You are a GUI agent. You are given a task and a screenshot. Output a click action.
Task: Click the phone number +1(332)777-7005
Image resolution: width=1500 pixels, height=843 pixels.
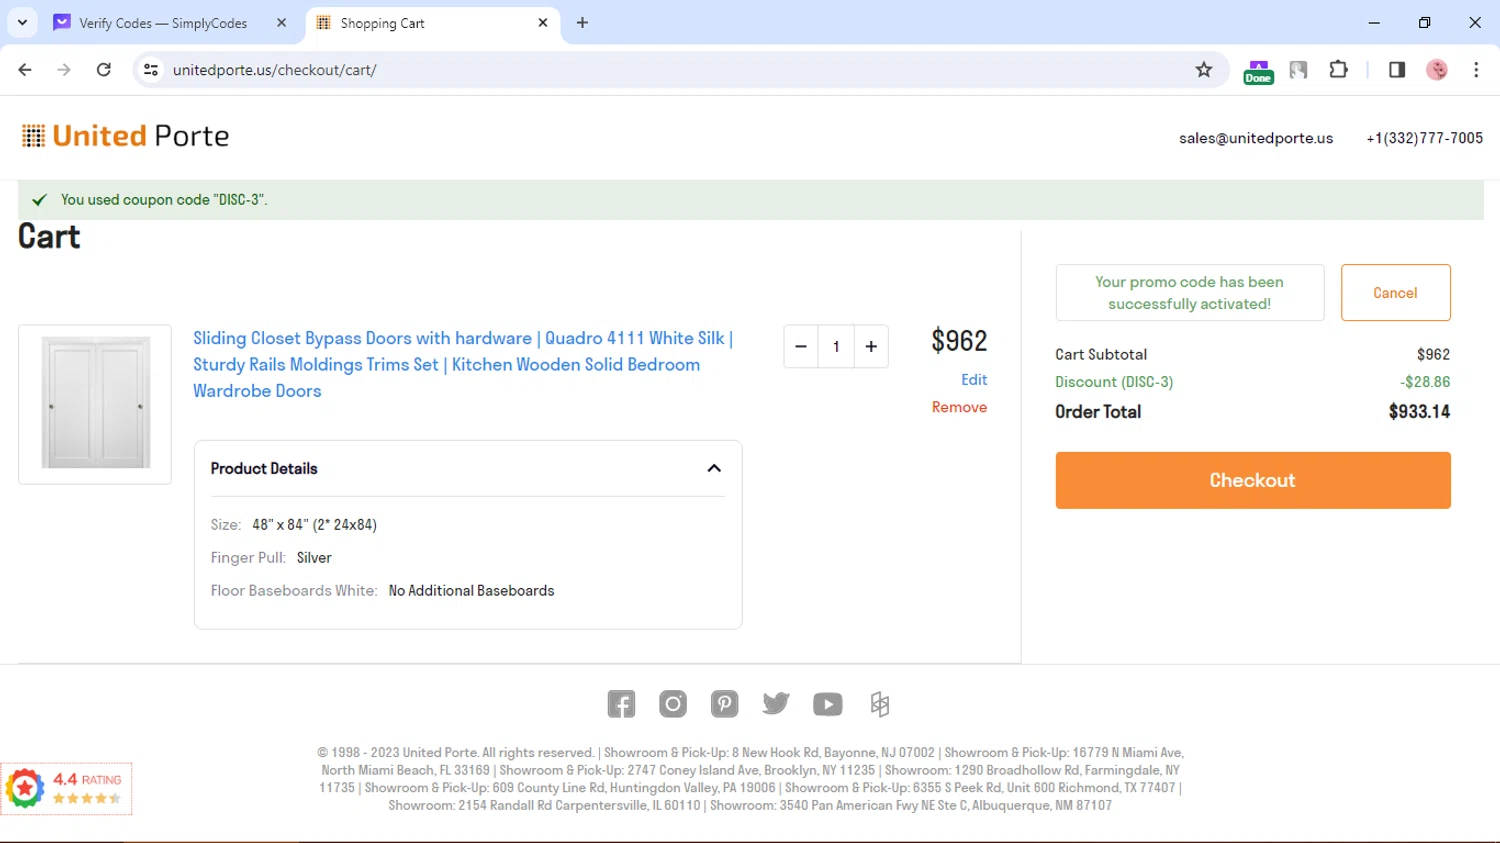(x=1424, y=138)
